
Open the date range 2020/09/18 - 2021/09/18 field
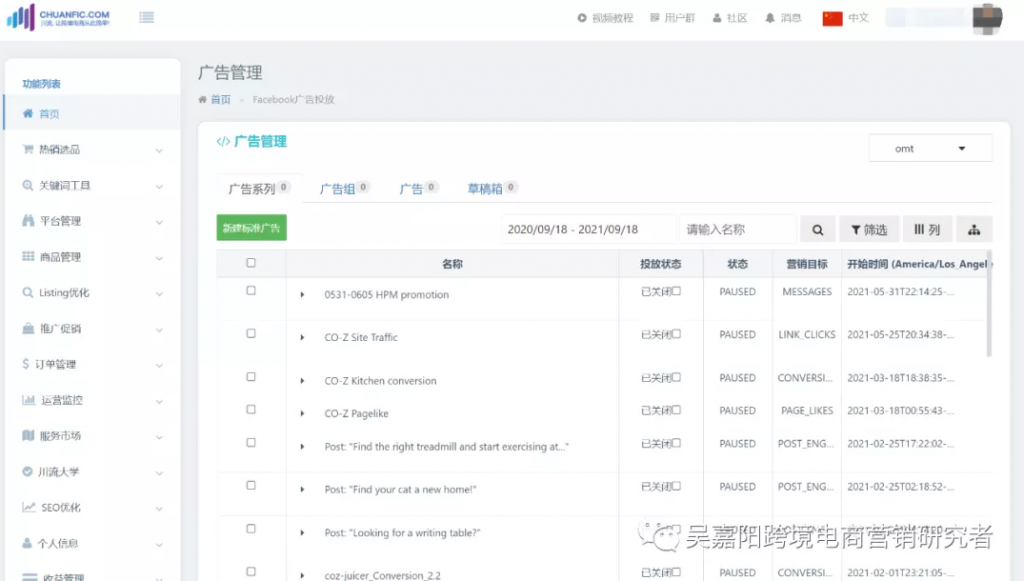click(x=589, y=229)
